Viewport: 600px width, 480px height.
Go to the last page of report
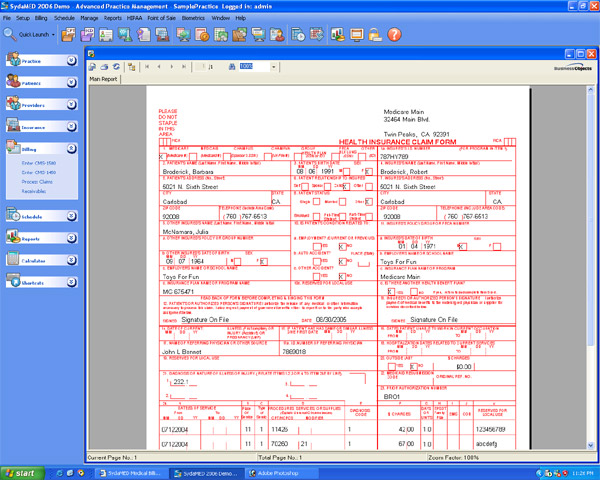[x=186, y=66]
